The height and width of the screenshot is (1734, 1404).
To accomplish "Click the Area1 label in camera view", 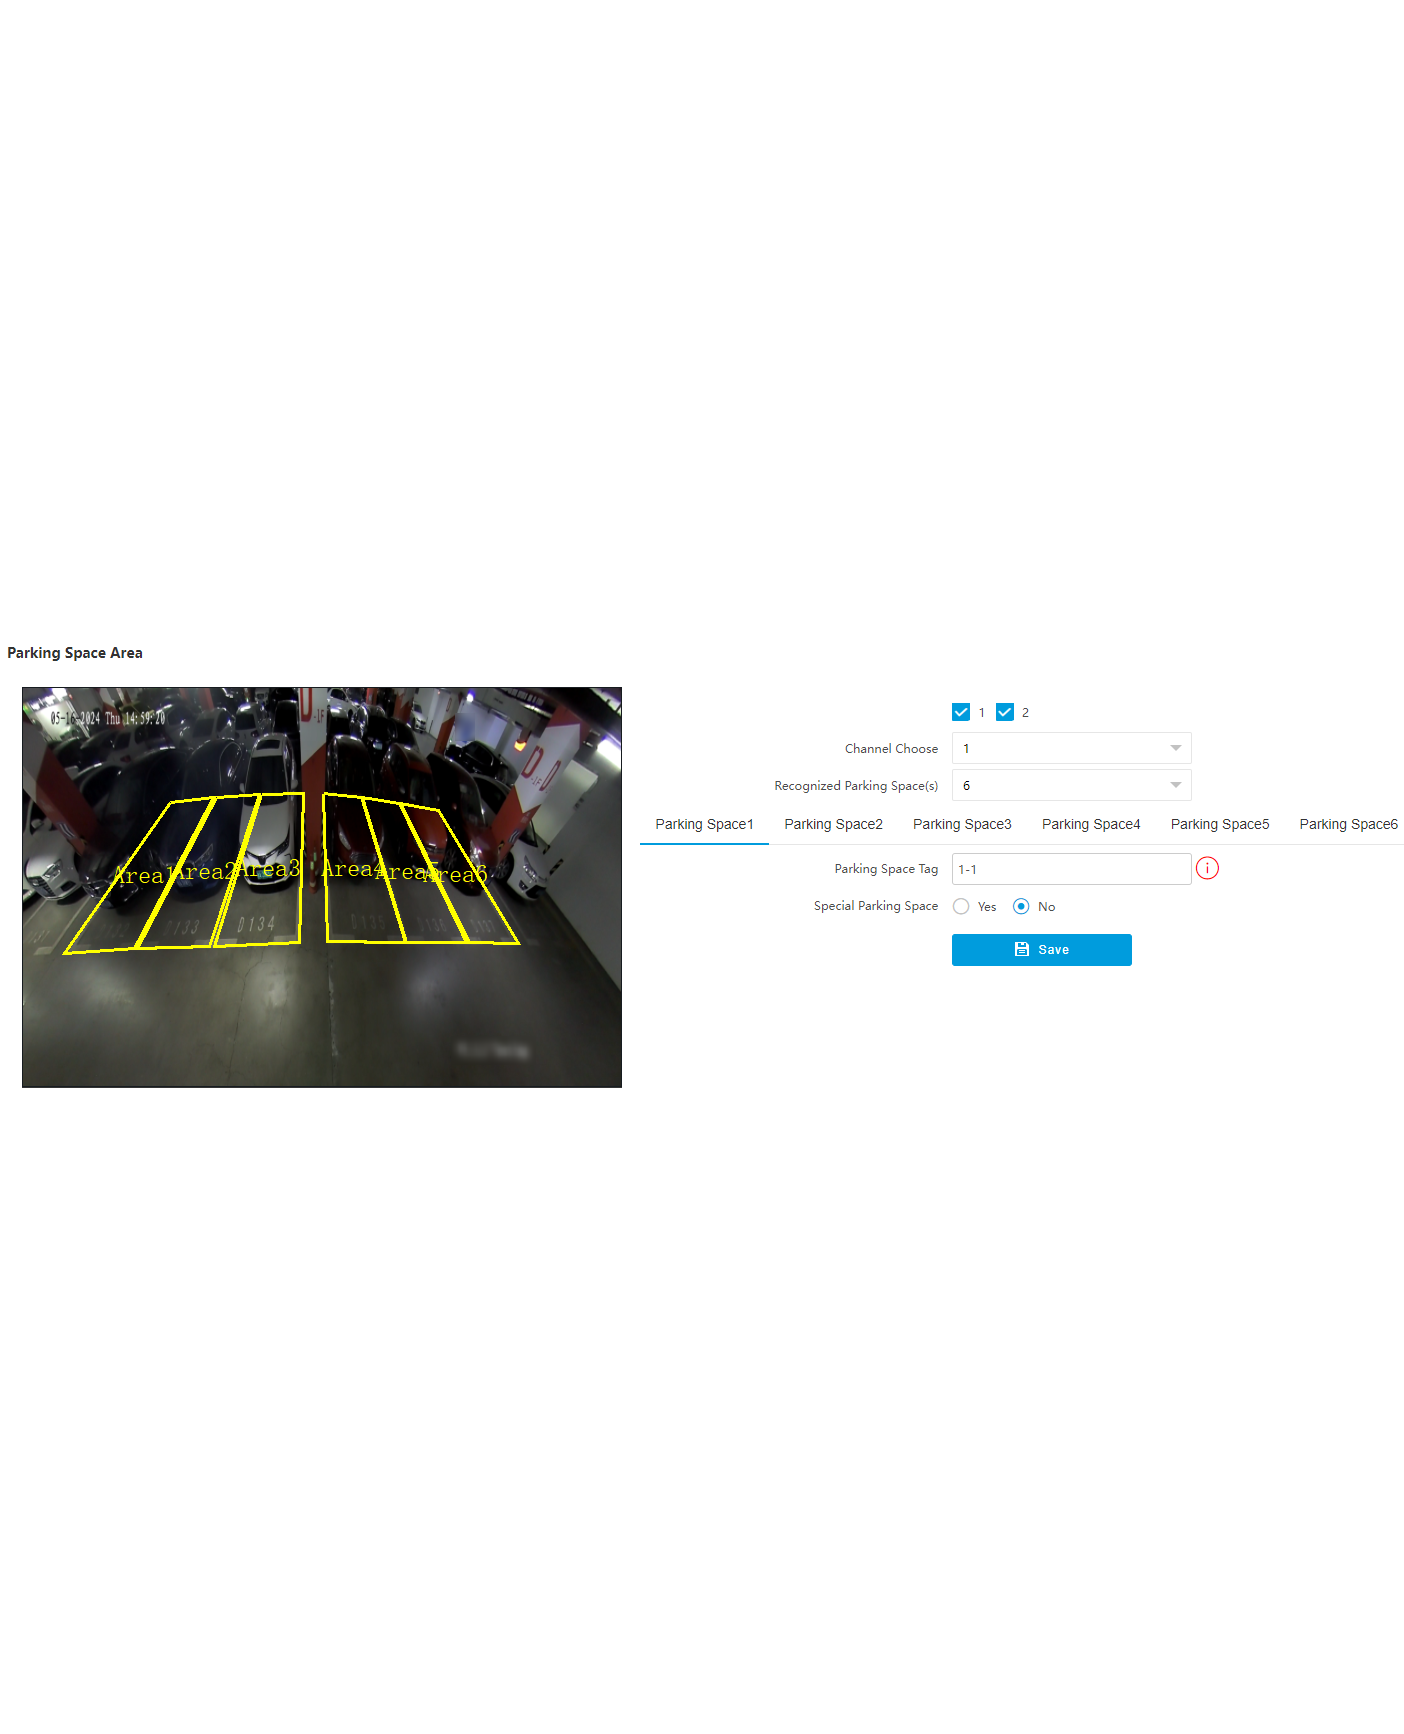I will click(138, 876).
